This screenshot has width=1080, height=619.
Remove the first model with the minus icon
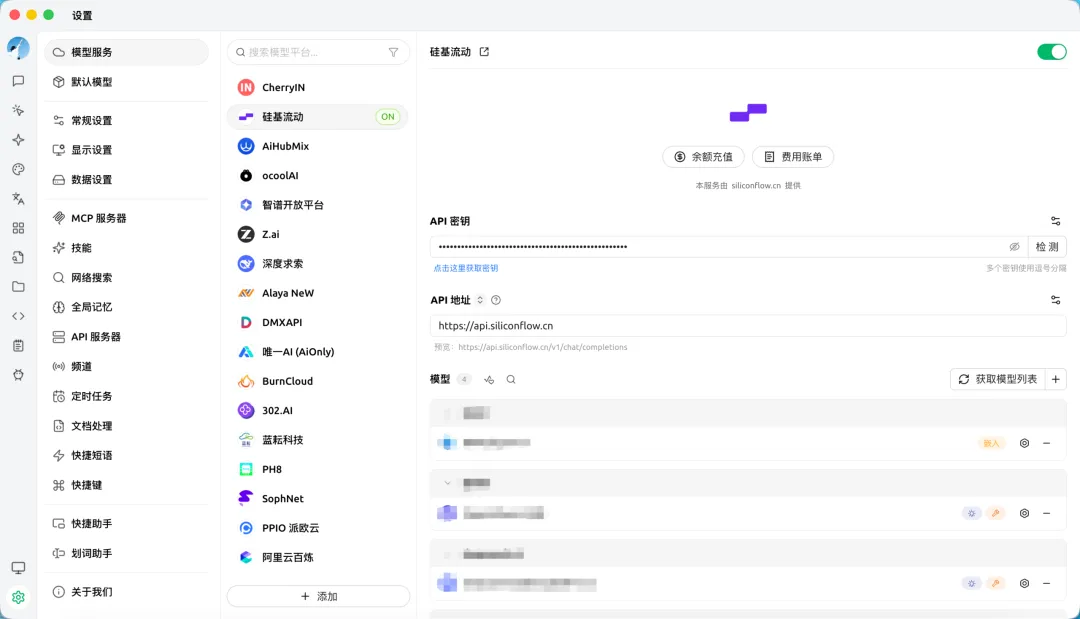[1046, 443]
